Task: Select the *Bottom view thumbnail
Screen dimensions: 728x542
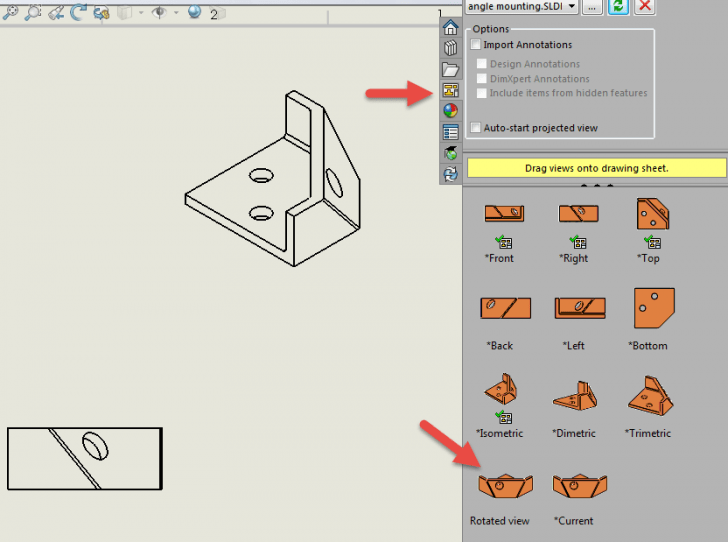Action: click(654, 308)
